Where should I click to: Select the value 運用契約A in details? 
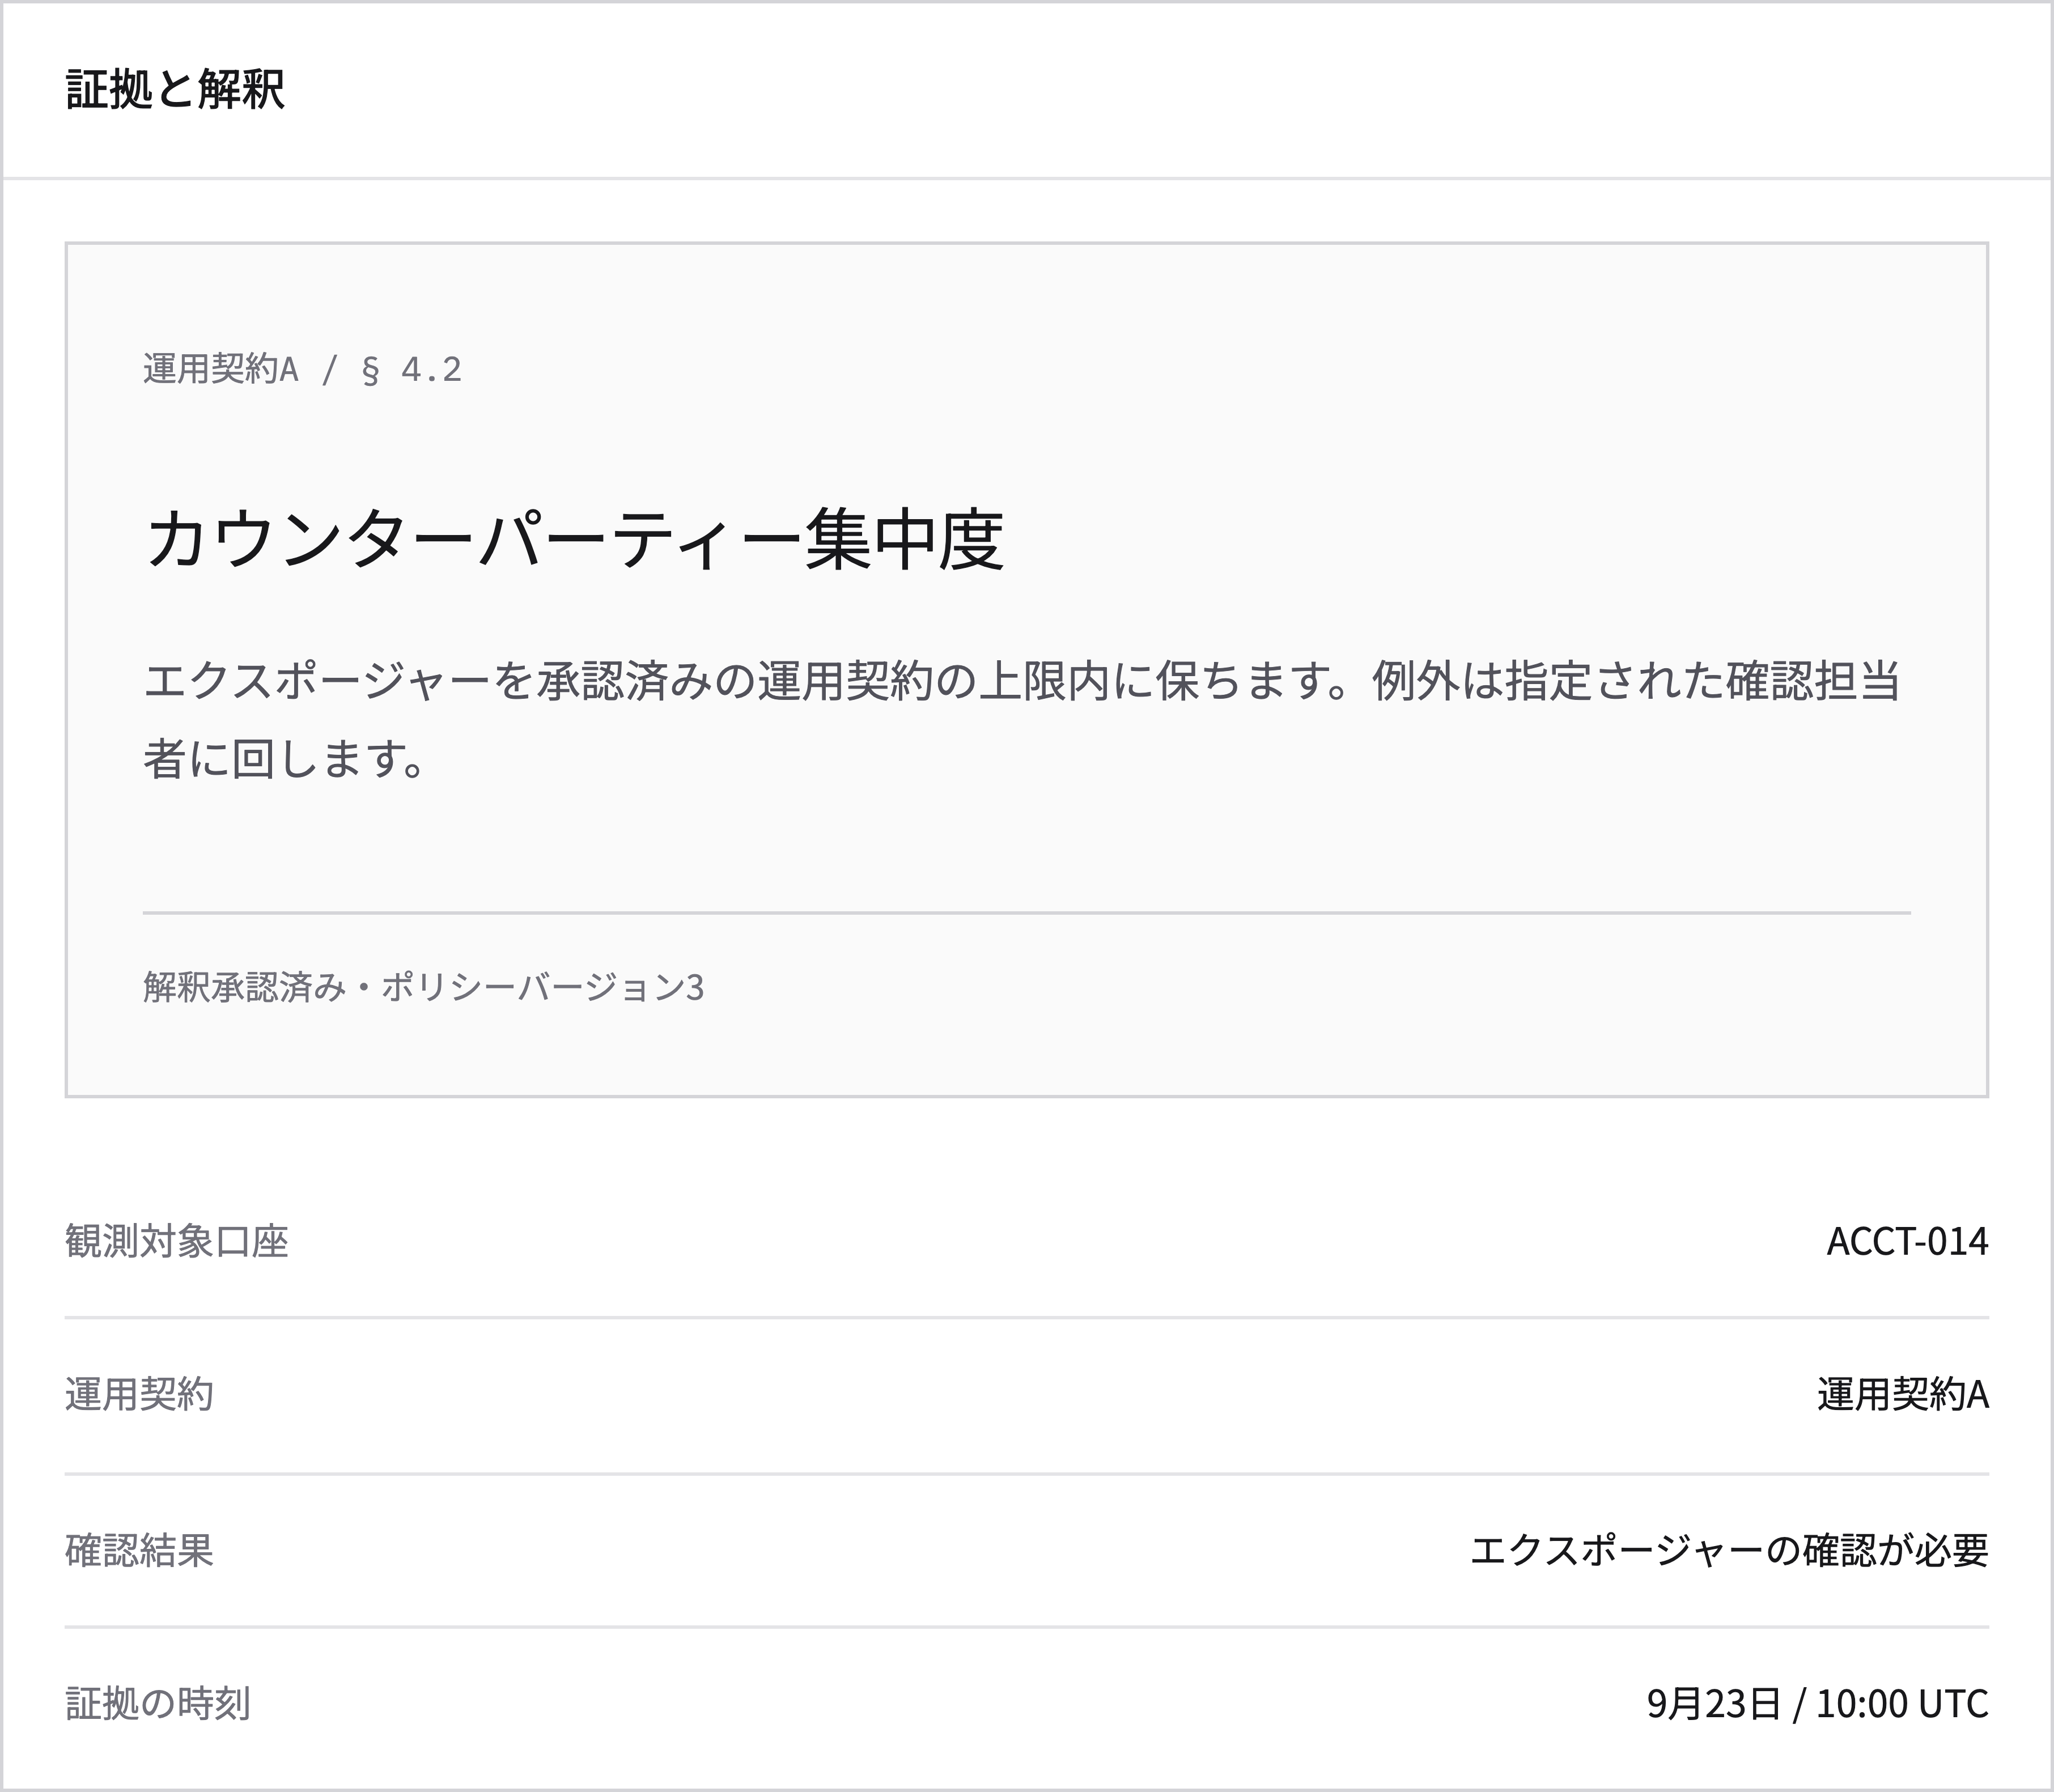(1903, 1394)
